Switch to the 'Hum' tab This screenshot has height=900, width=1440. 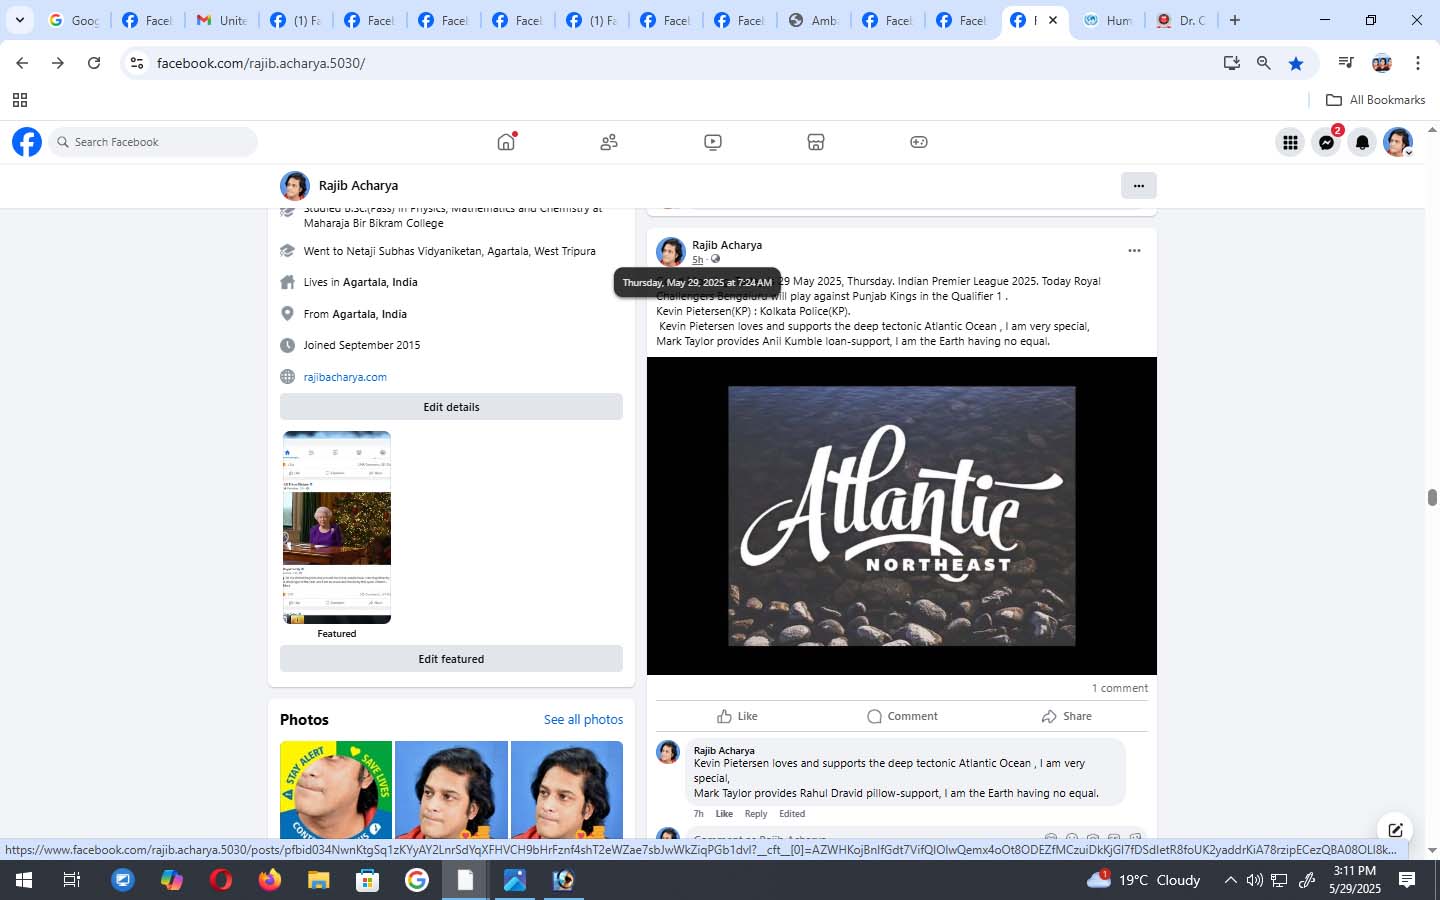1108,20
